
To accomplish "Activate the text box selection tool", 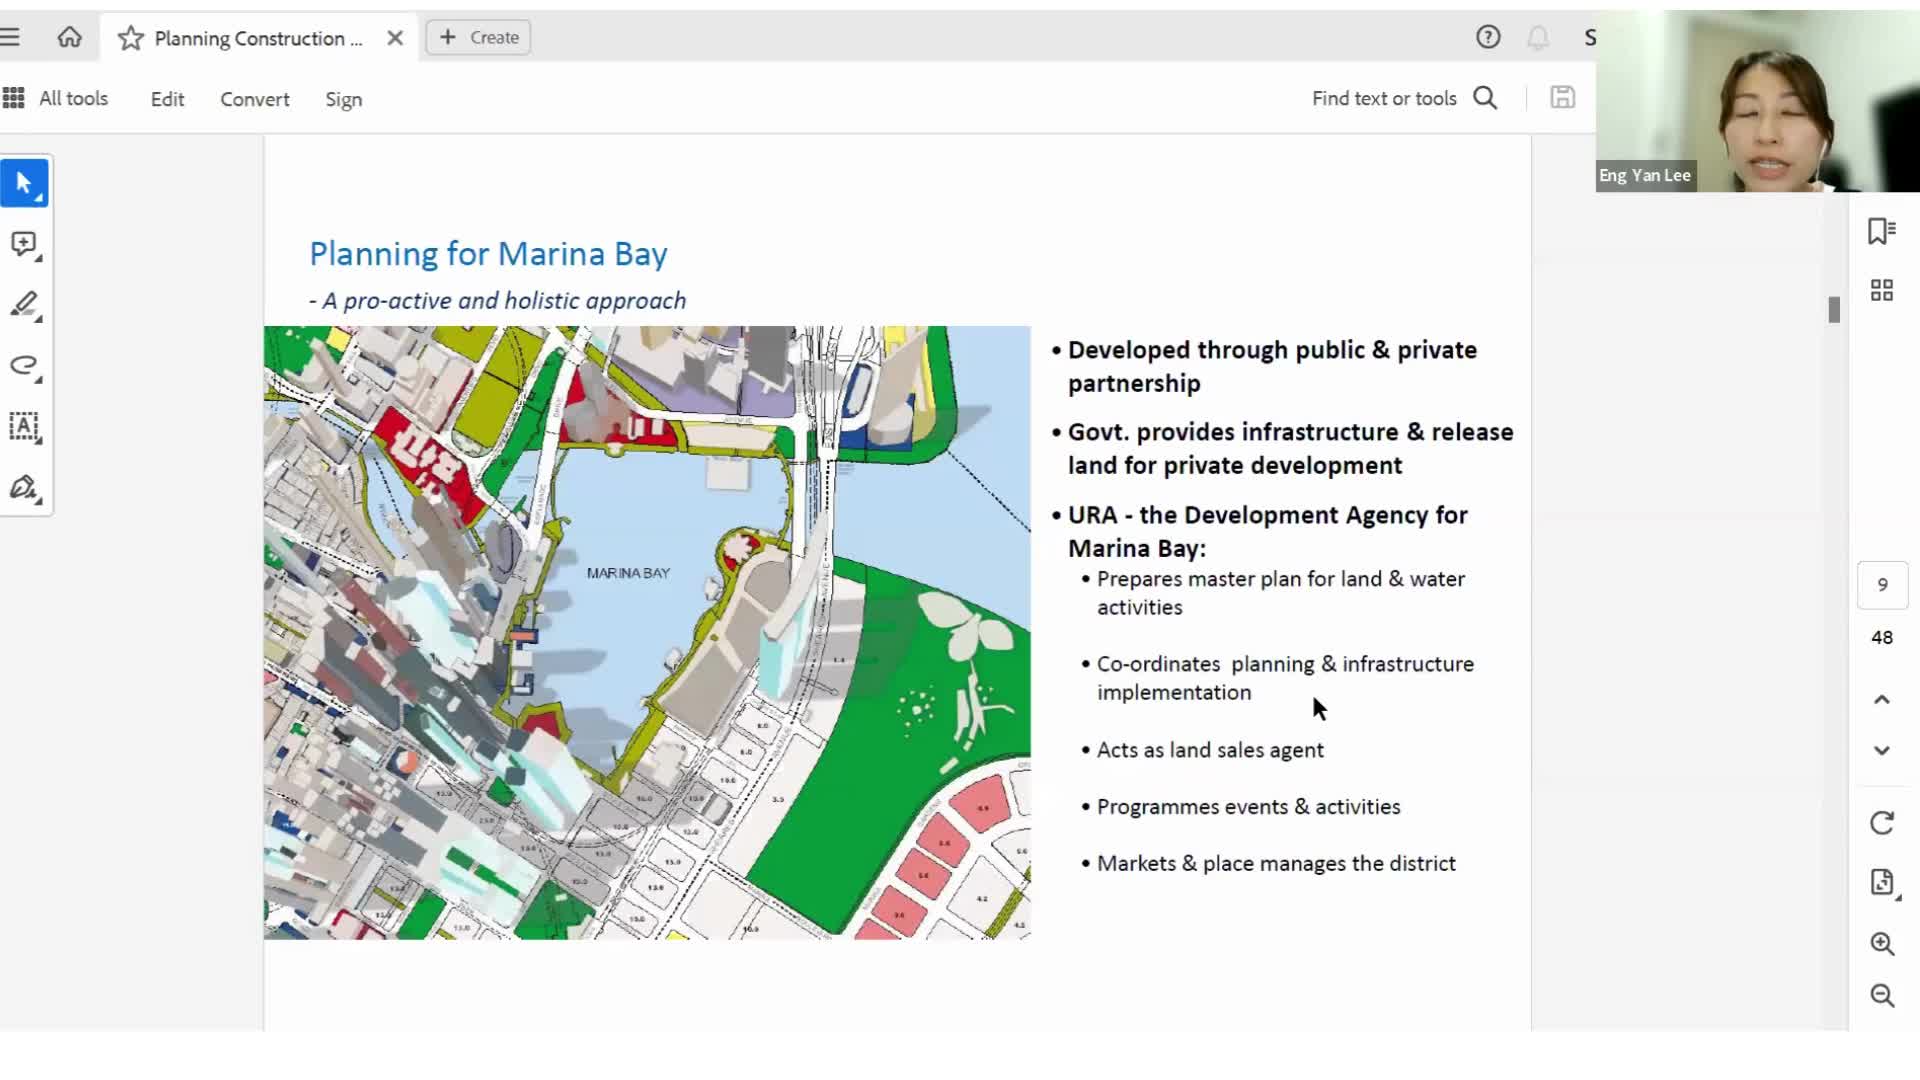I will (24, 427).
